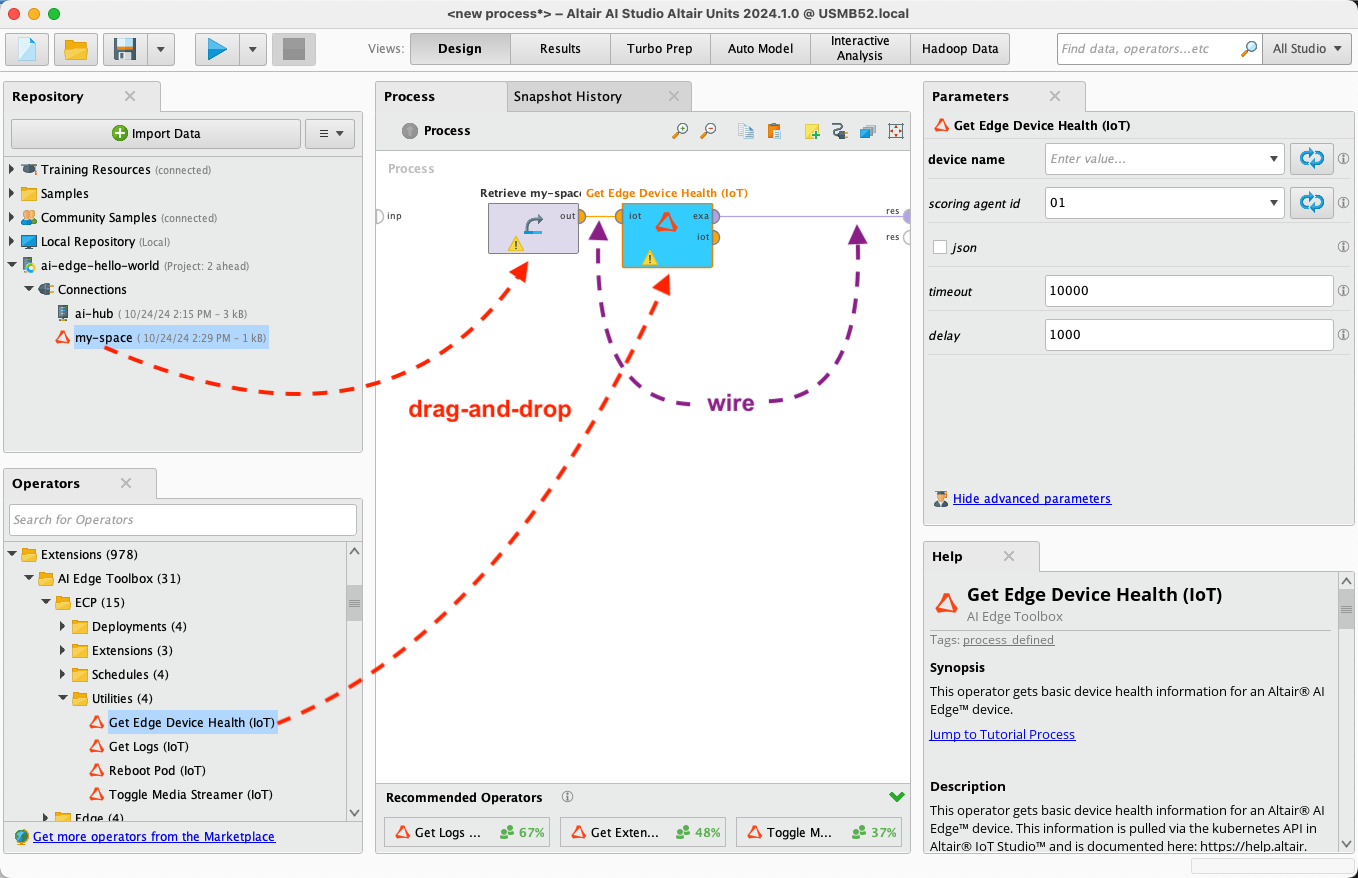
Task: Refresh the scoring agent id list
Action: (1311, 202)
